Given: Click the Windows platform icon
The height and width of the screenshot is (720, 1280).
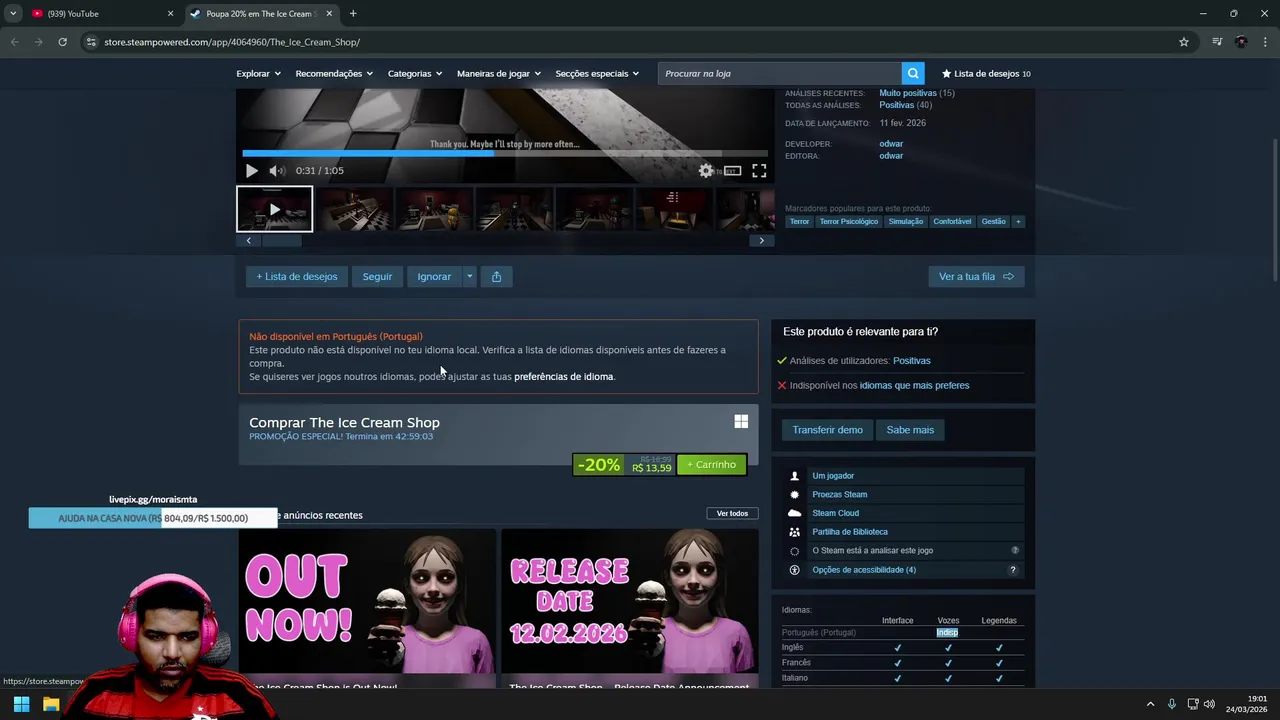Looking at the screenshot, I should (741, 422).
